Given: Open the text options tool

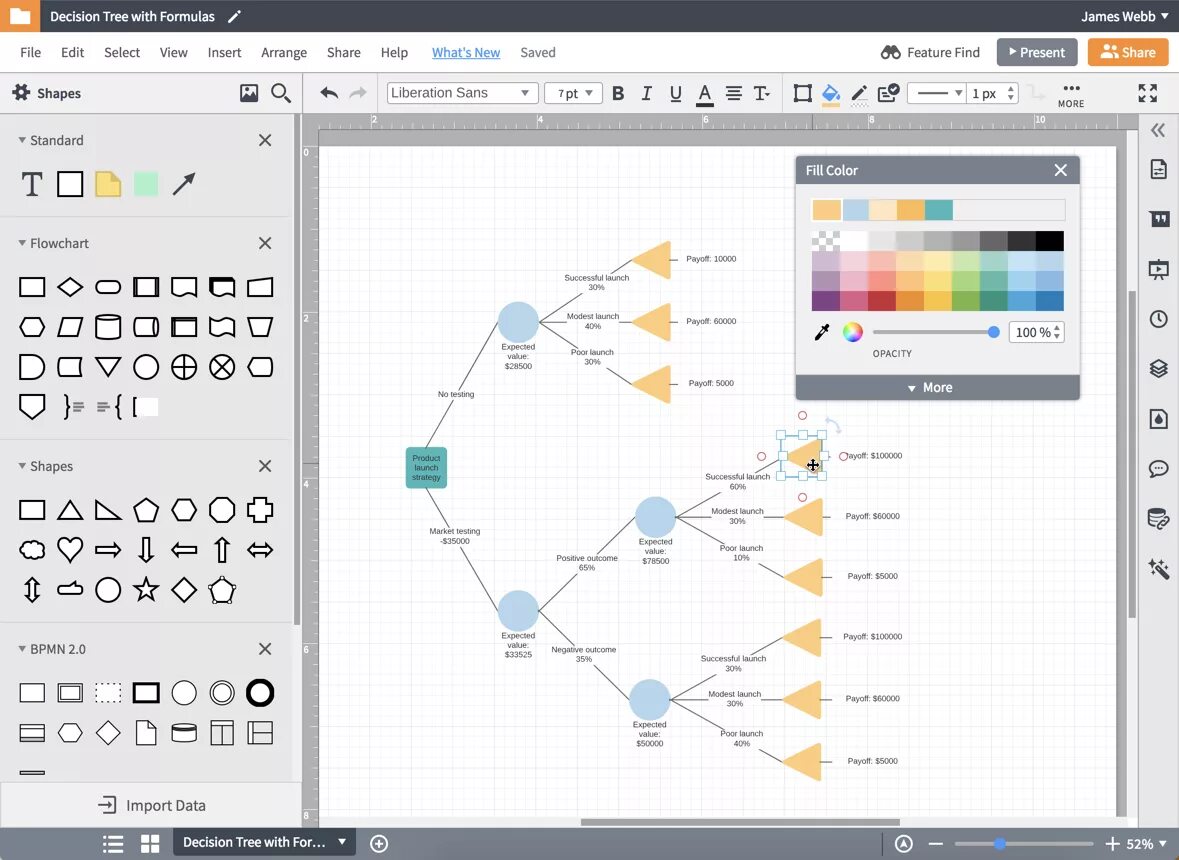Looking at the screenshot, I should pyautogui.click(x=762, y=93).
